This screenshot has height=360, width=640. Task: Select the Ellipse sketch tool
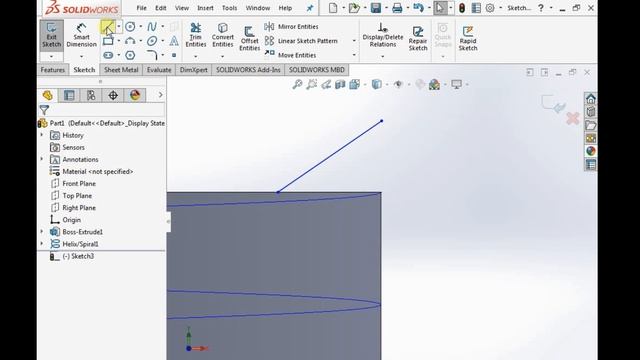pos(152,41)
